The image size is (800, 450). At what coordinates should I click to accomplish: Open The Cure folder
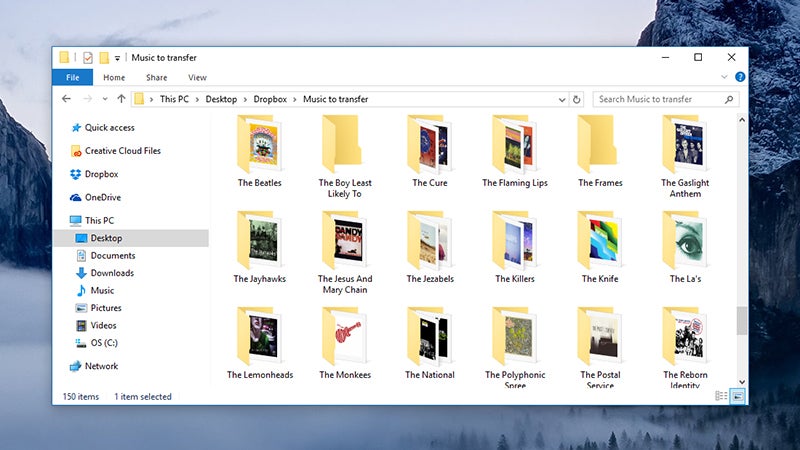(x=430, y=152)
